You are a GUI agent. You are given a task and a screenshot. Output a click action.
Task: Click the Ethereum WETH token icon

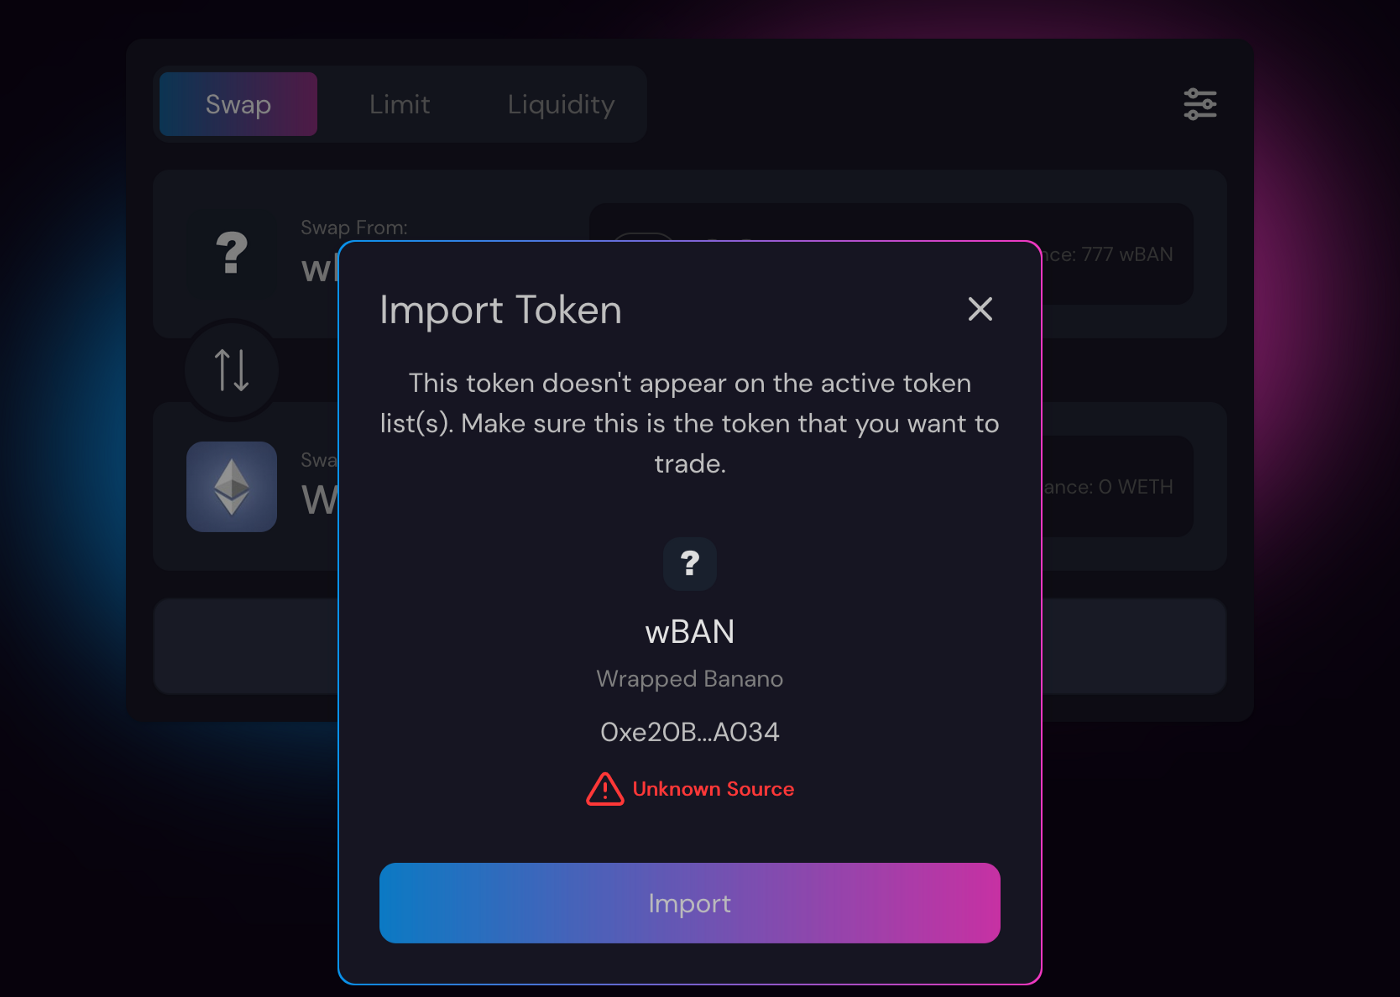tap(232, 487)
